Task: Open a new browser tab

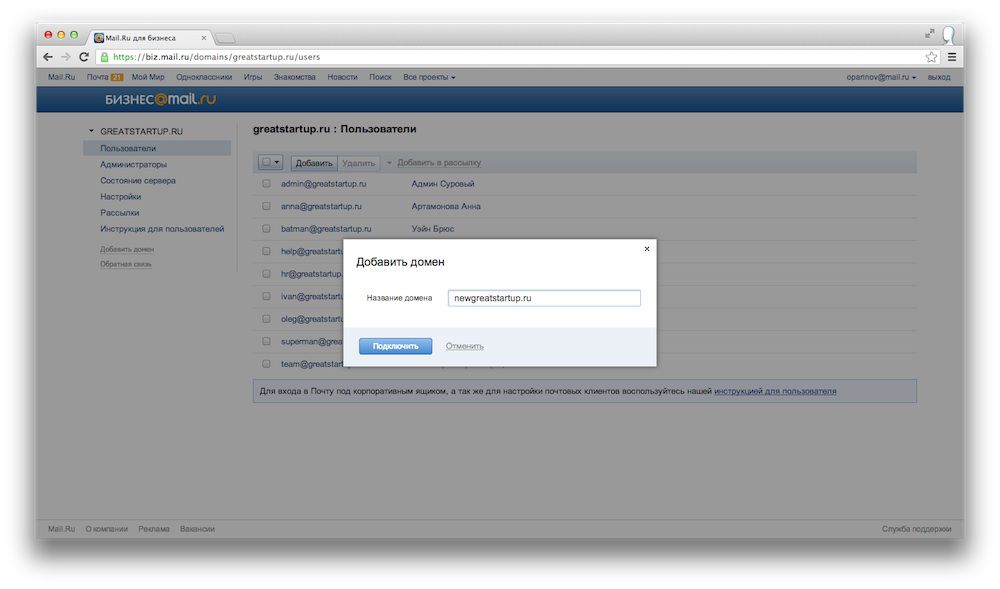Action: click(x=224, y=38)
